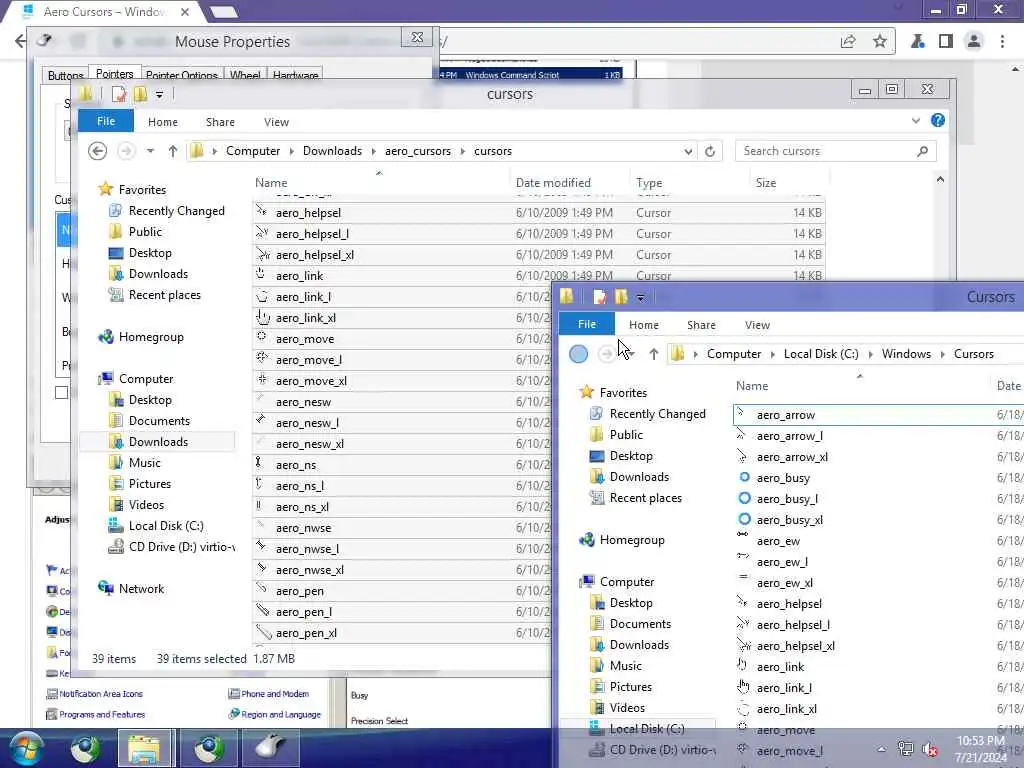Image resolution: width=1024 pixels, height=768 pixels.
Task: Open Local Disk (C:) in cursors window sidebar
Action: coord(166,526)
